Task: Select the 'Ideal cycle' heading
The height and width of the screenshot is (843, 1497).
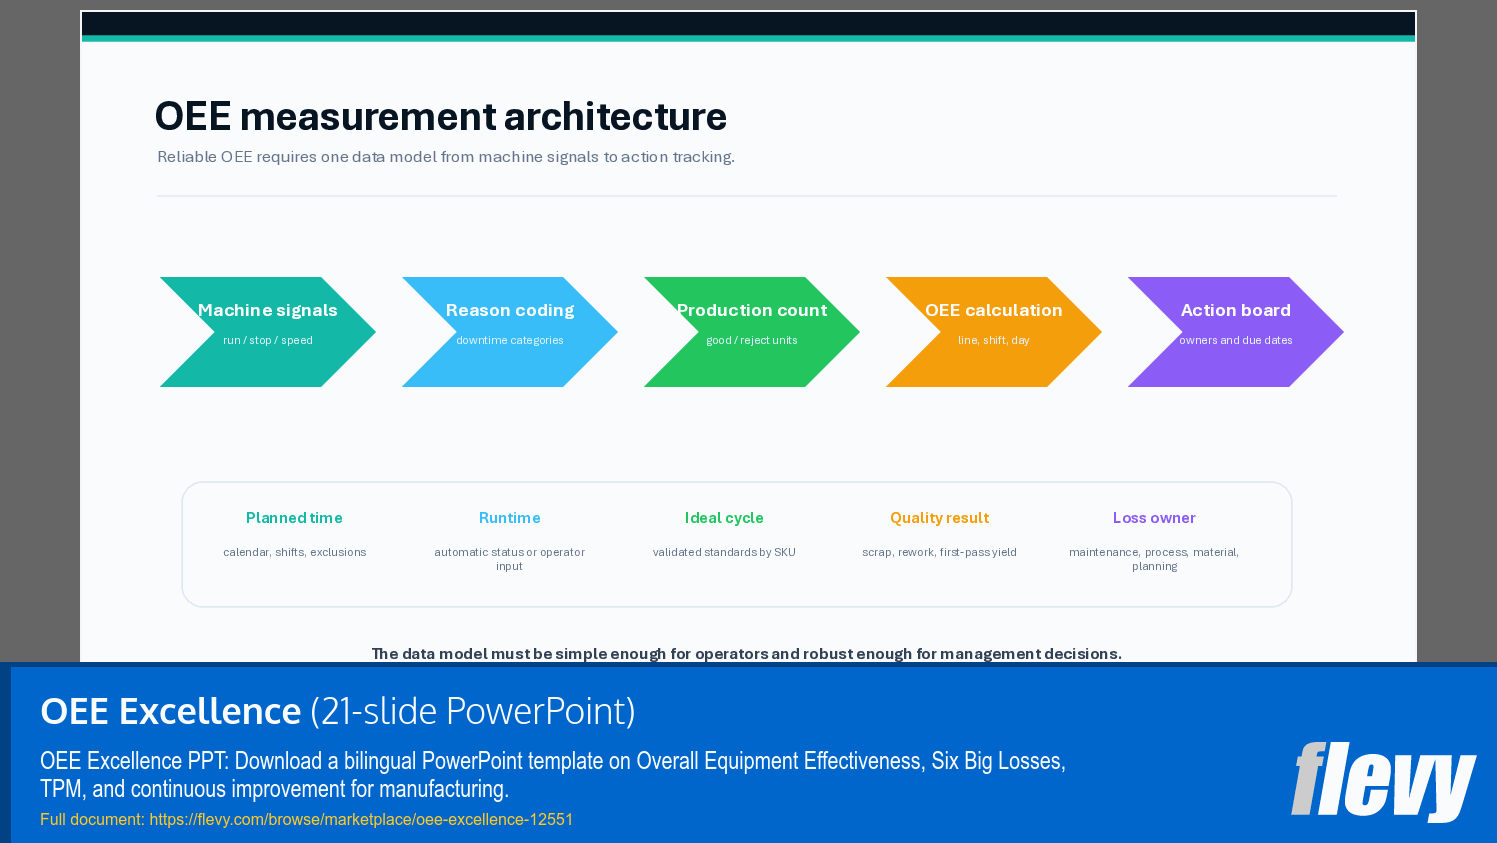Action: click(724, 518)
